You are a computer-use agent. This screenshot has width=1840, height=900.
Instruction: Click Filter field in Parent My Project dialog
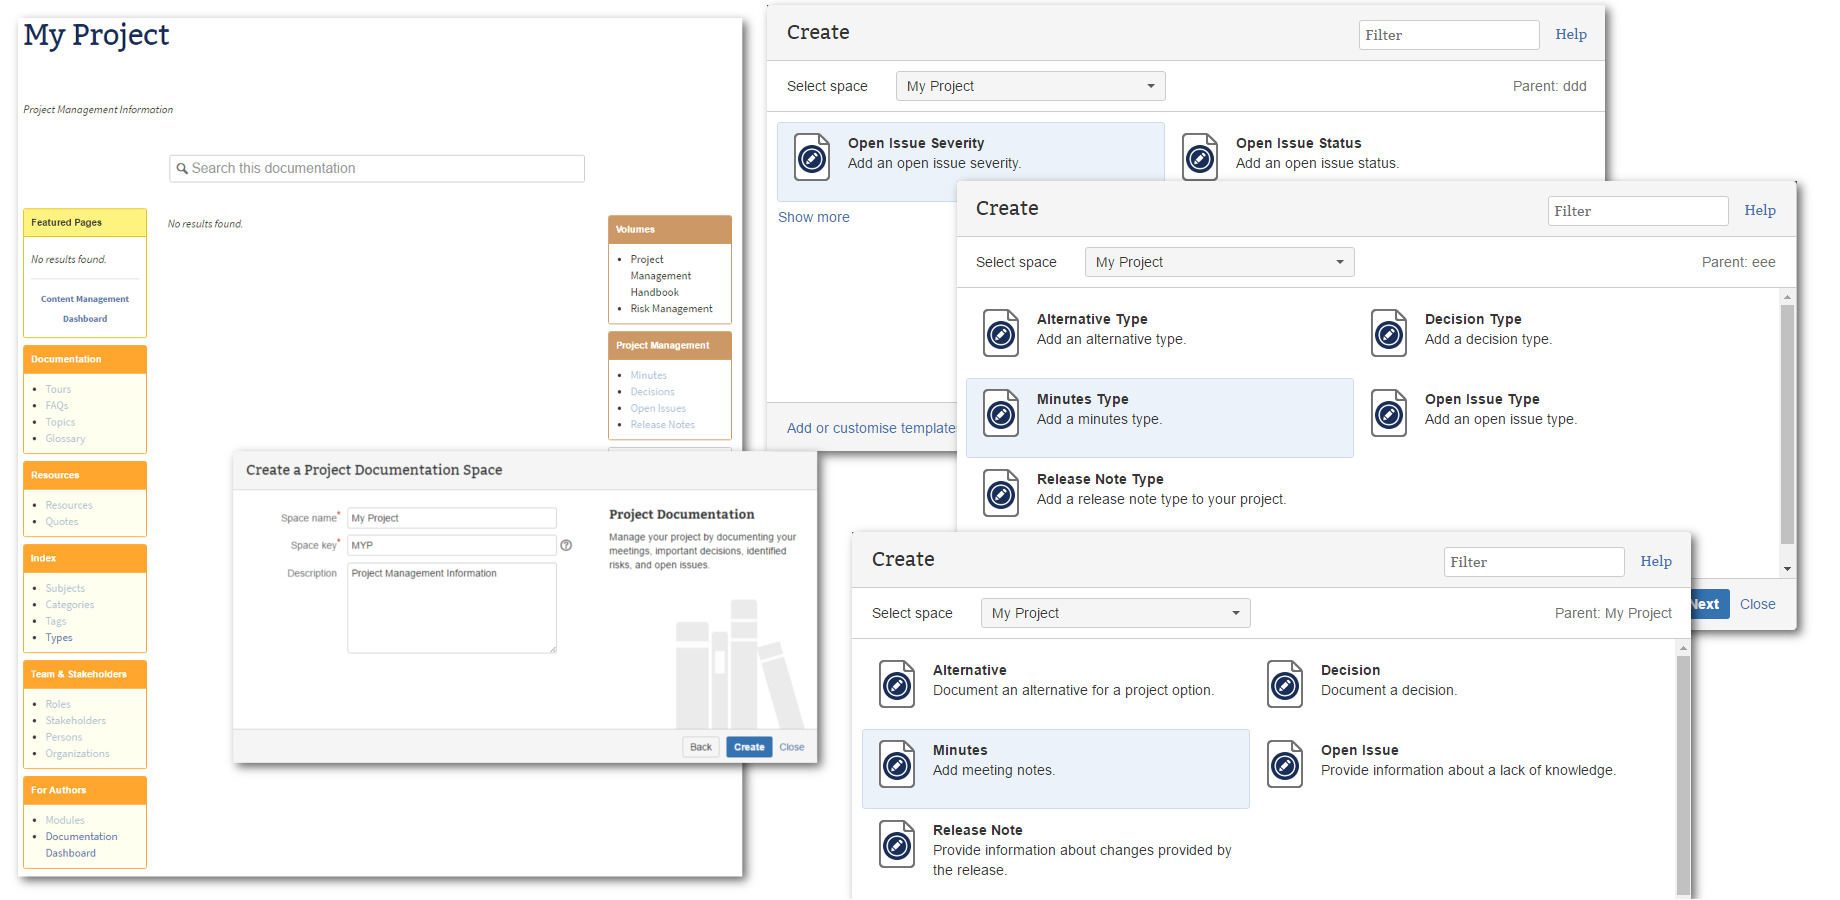click(x=1534, y=562)
